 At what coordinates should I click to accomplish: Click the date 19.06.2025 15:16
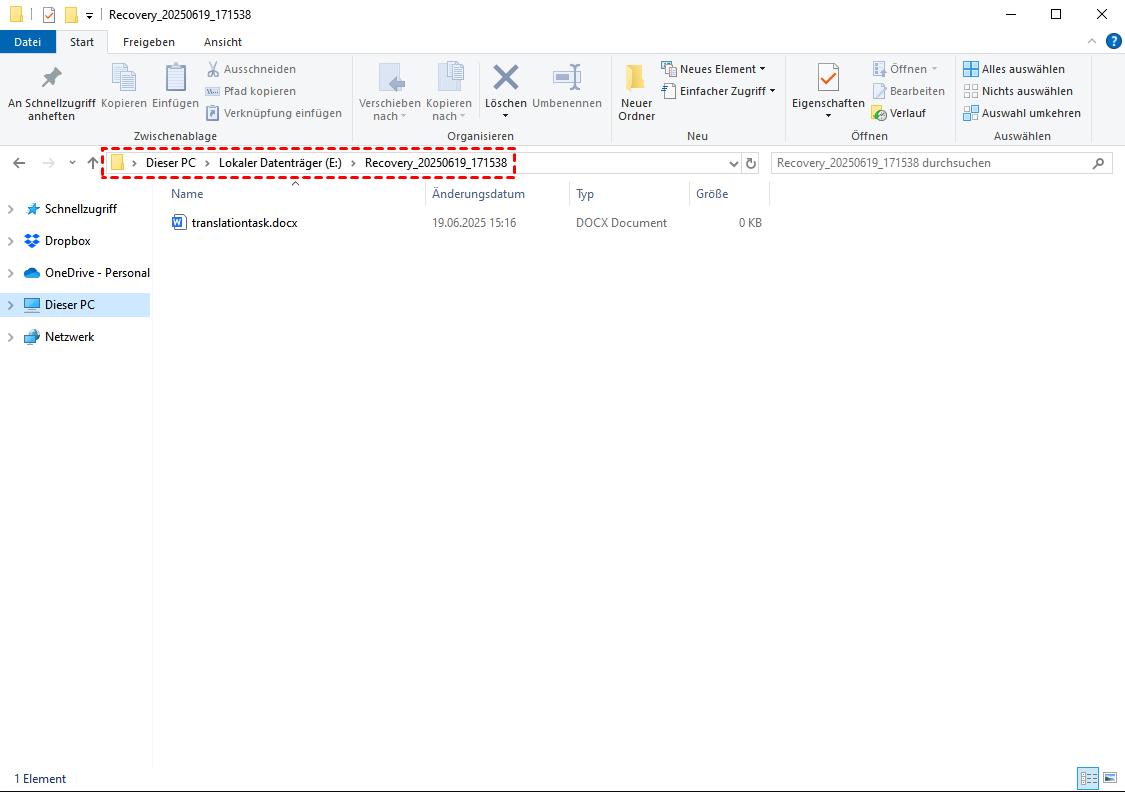[x=474, y=223]
